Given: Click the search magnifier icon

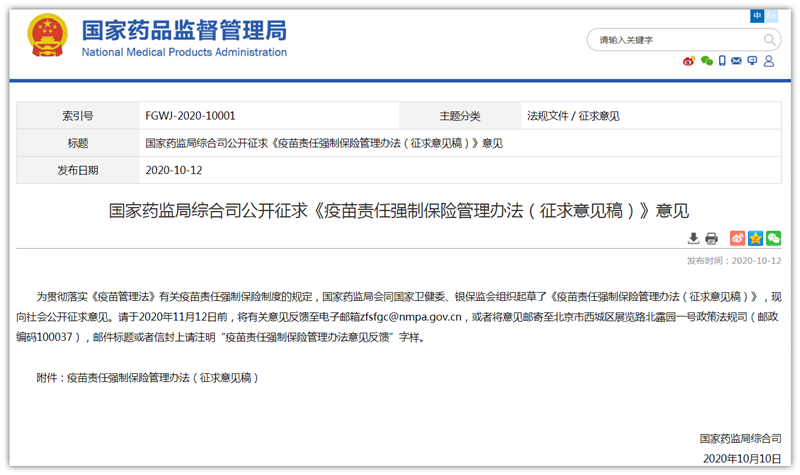Looking at the screenshot, I should coord(769,40).
